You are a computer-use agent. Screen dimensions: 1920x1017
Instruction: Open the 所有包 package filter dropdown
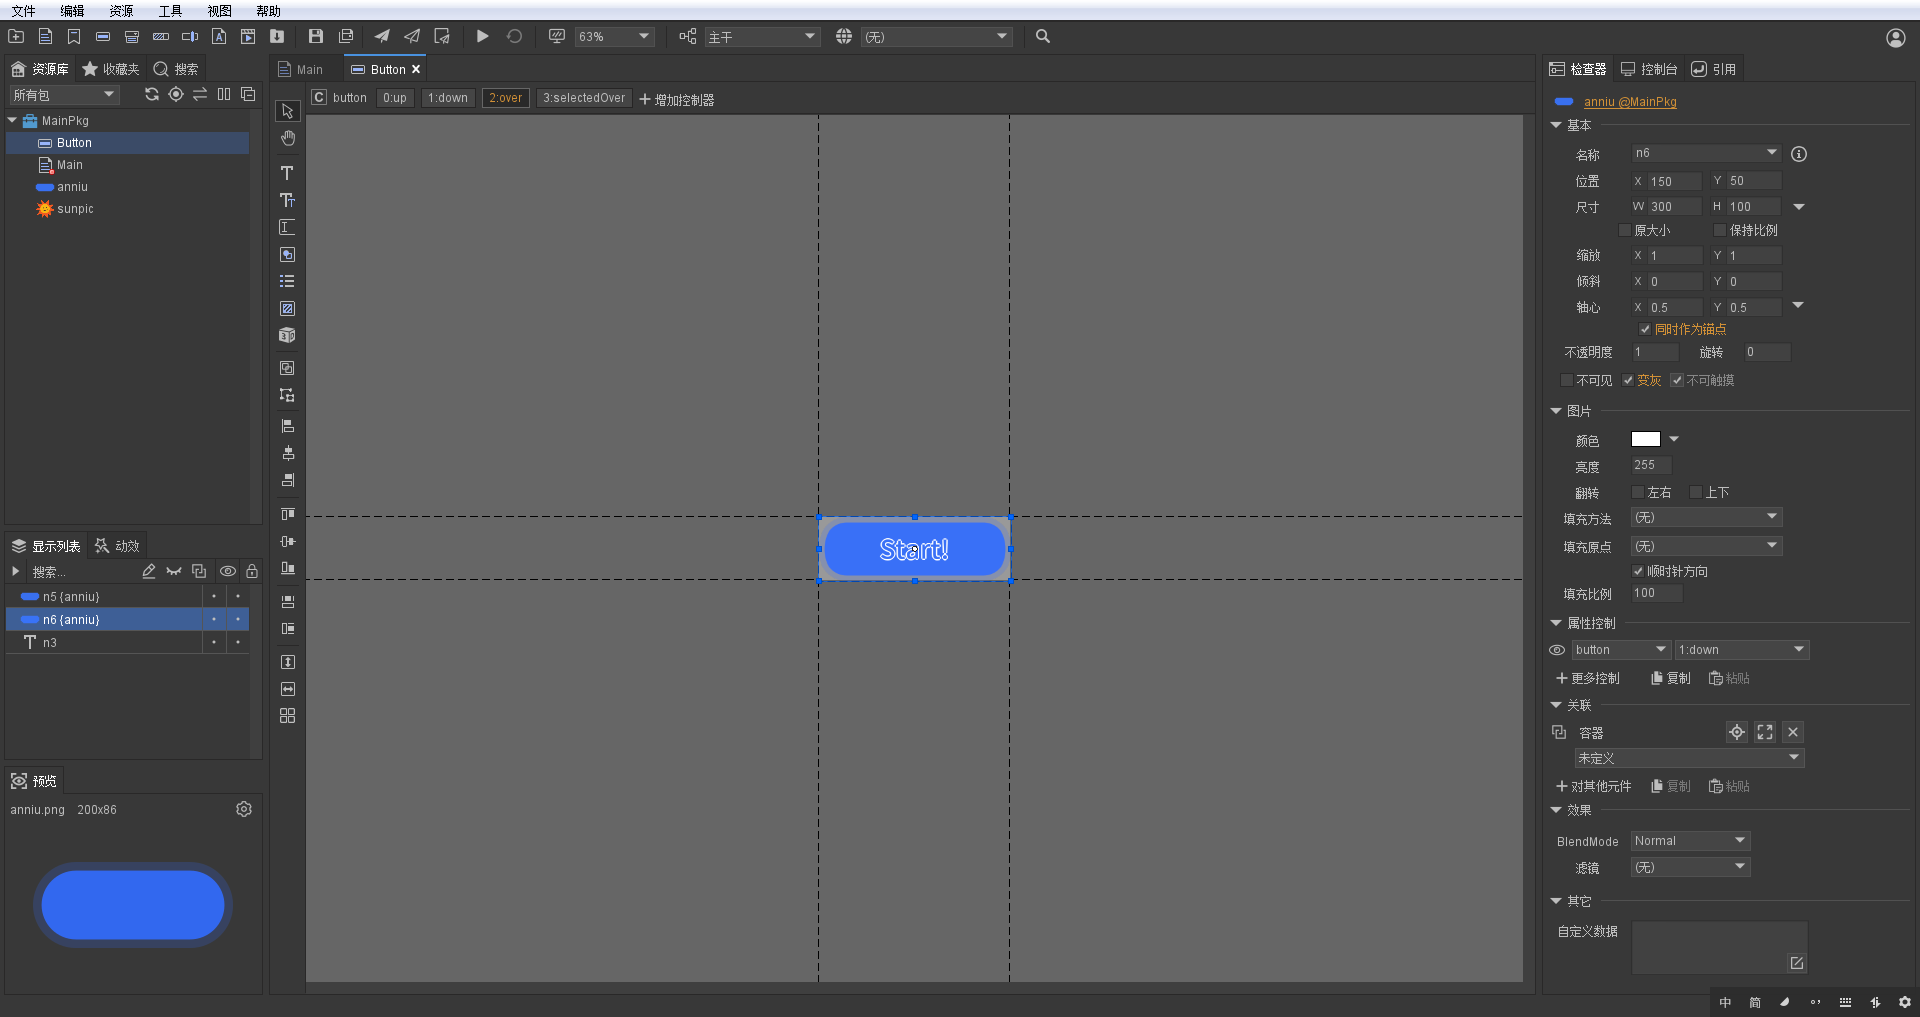coord(64,95)
